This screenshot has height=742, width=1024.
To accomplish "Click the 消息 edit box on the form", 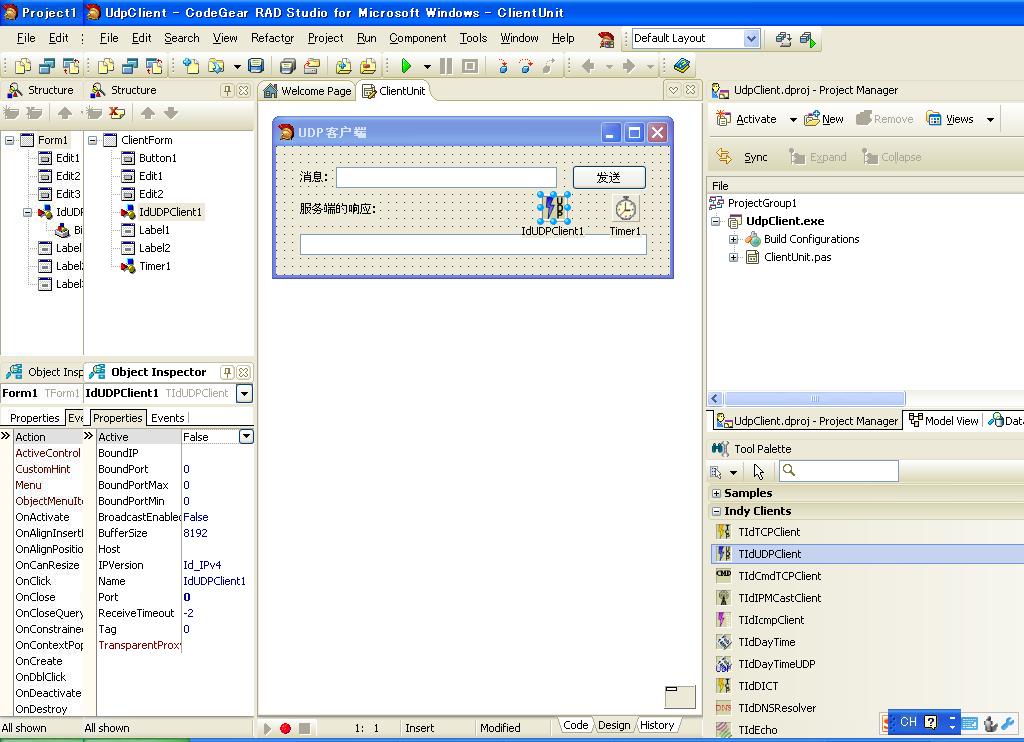I will click(x=447, y=178).
